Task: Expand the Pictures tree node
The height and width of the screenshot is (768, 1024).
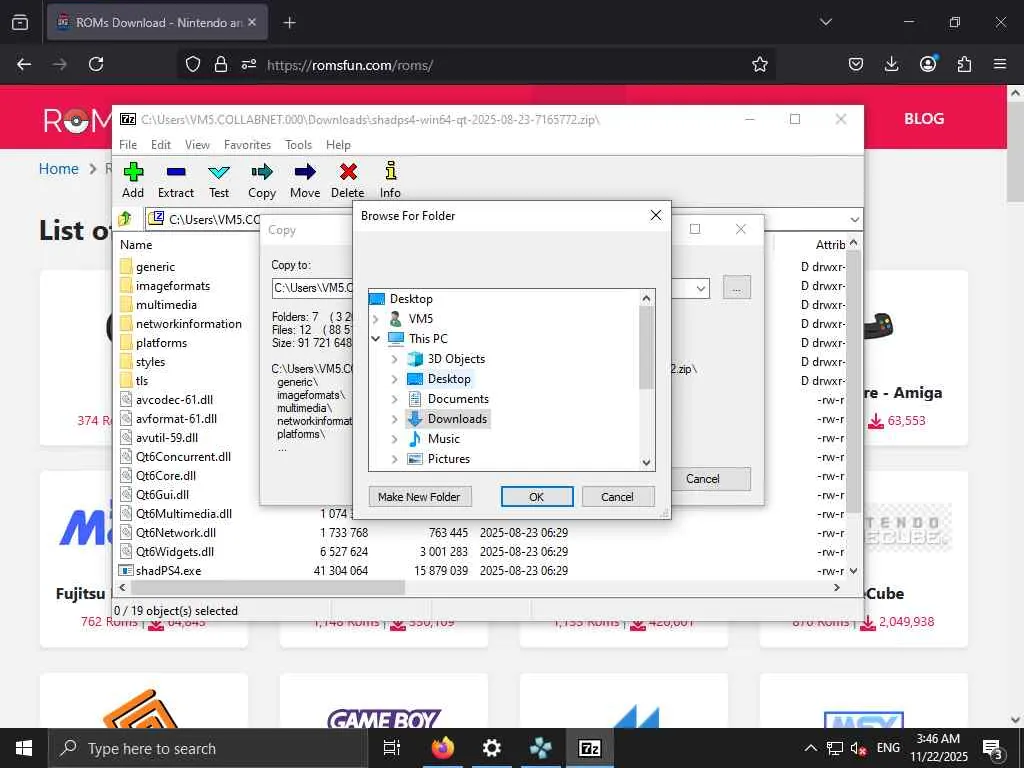Action: [394, 459]
